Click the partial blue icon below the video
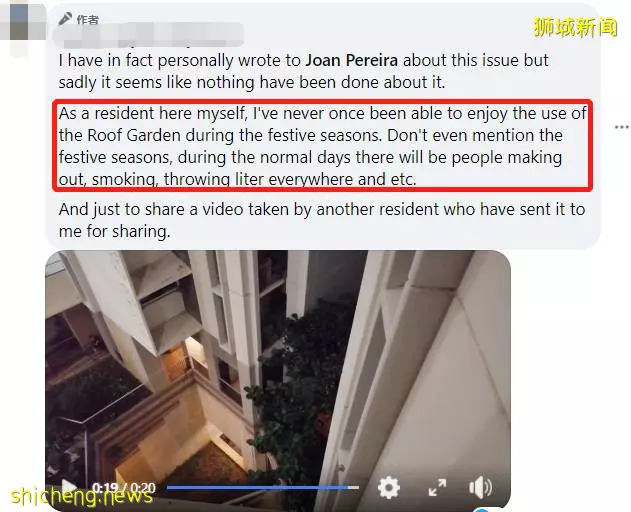The image size is (631, 512). [x=481, y=510]
